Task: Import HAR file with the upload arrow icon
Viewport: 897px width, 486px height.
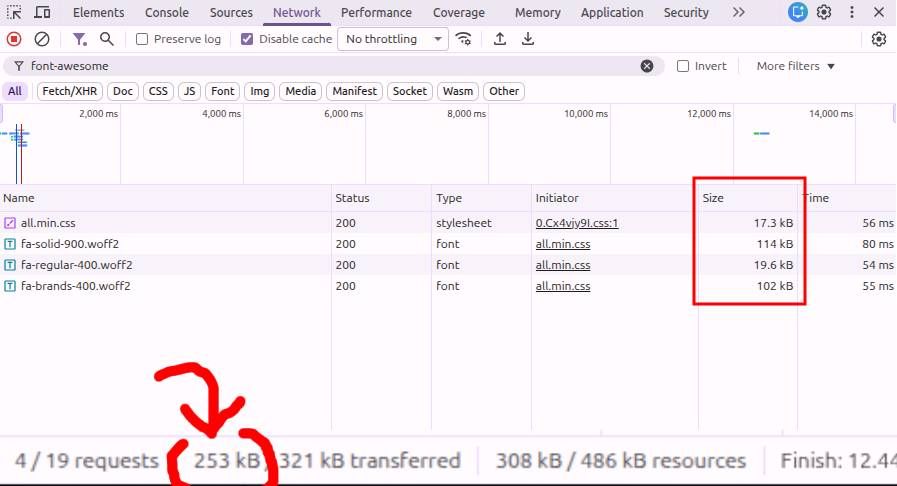Action: point(499,39)
